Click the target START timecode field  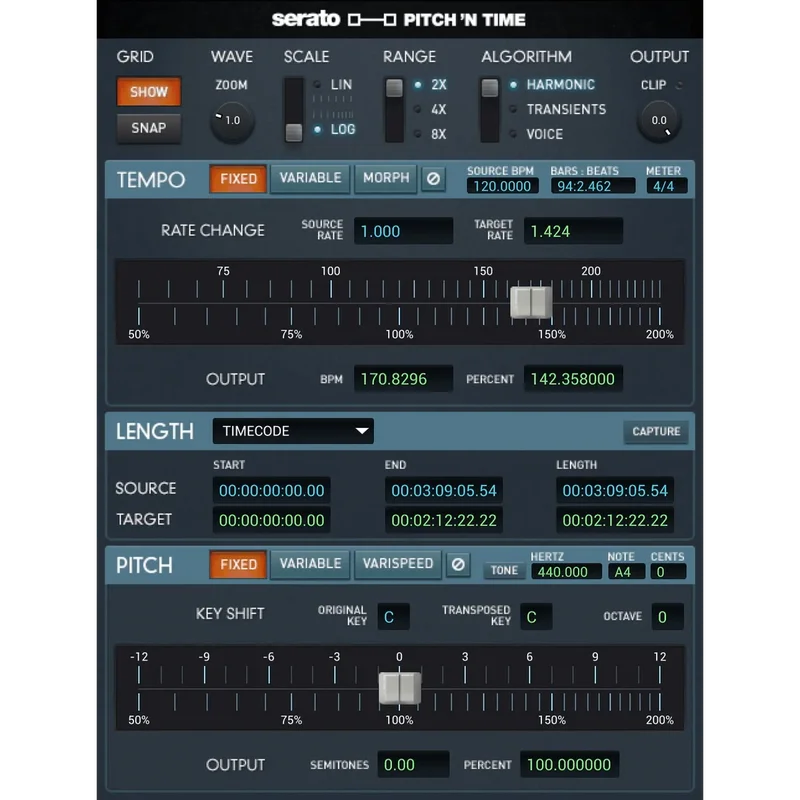tap(271, 520)
